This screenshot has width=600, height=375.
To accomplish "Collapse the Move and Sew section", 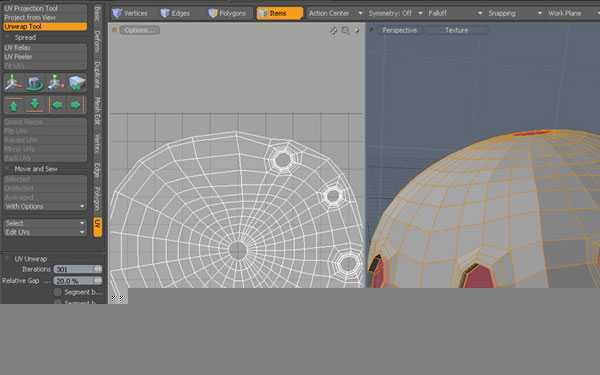I will click(x=7, y=169).
